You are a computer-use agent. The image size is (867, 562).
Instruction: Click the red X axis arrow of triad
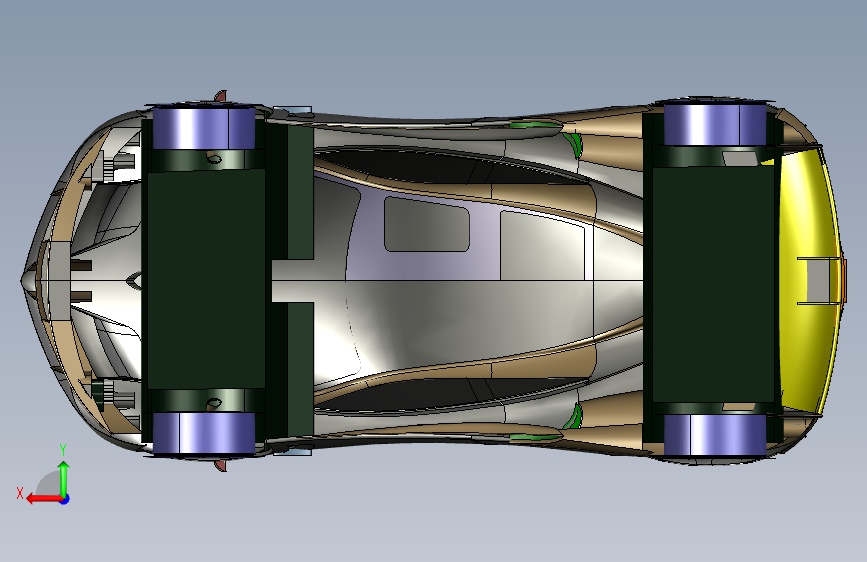[x=43, y=499]
